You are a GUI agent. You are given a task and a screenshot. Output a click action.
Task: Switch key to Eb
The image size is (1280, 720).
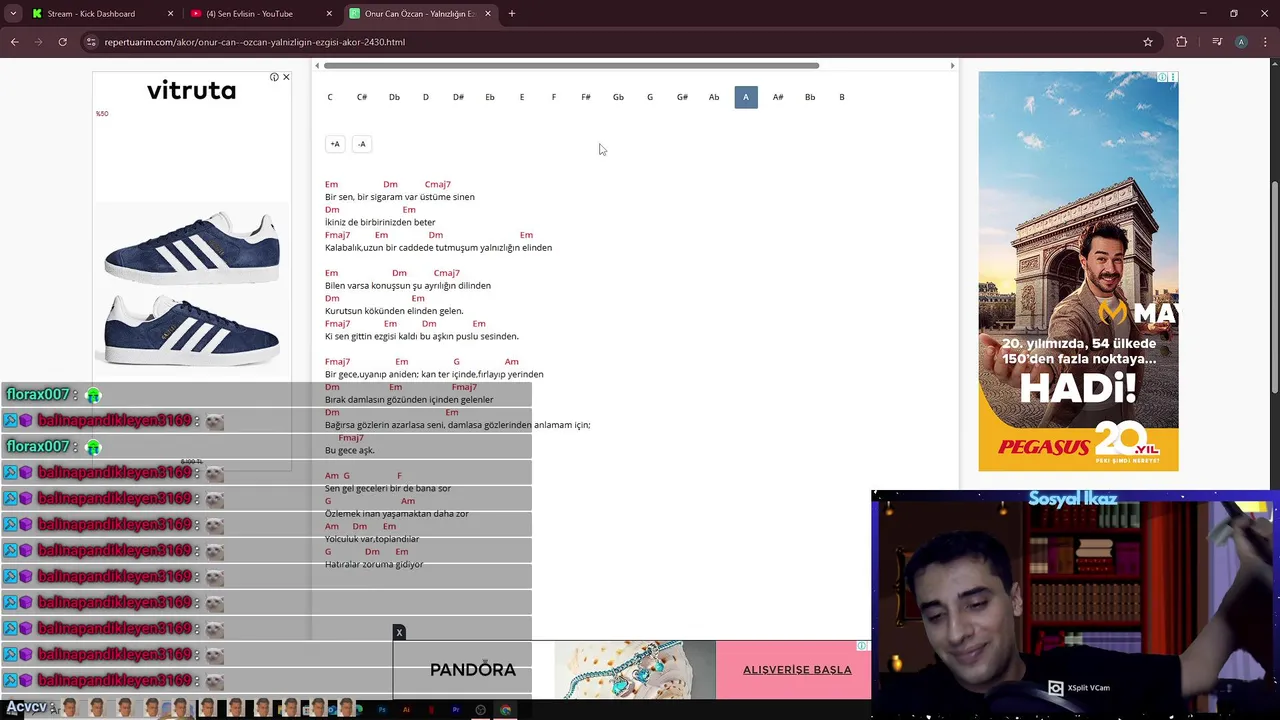pos(490,97)
